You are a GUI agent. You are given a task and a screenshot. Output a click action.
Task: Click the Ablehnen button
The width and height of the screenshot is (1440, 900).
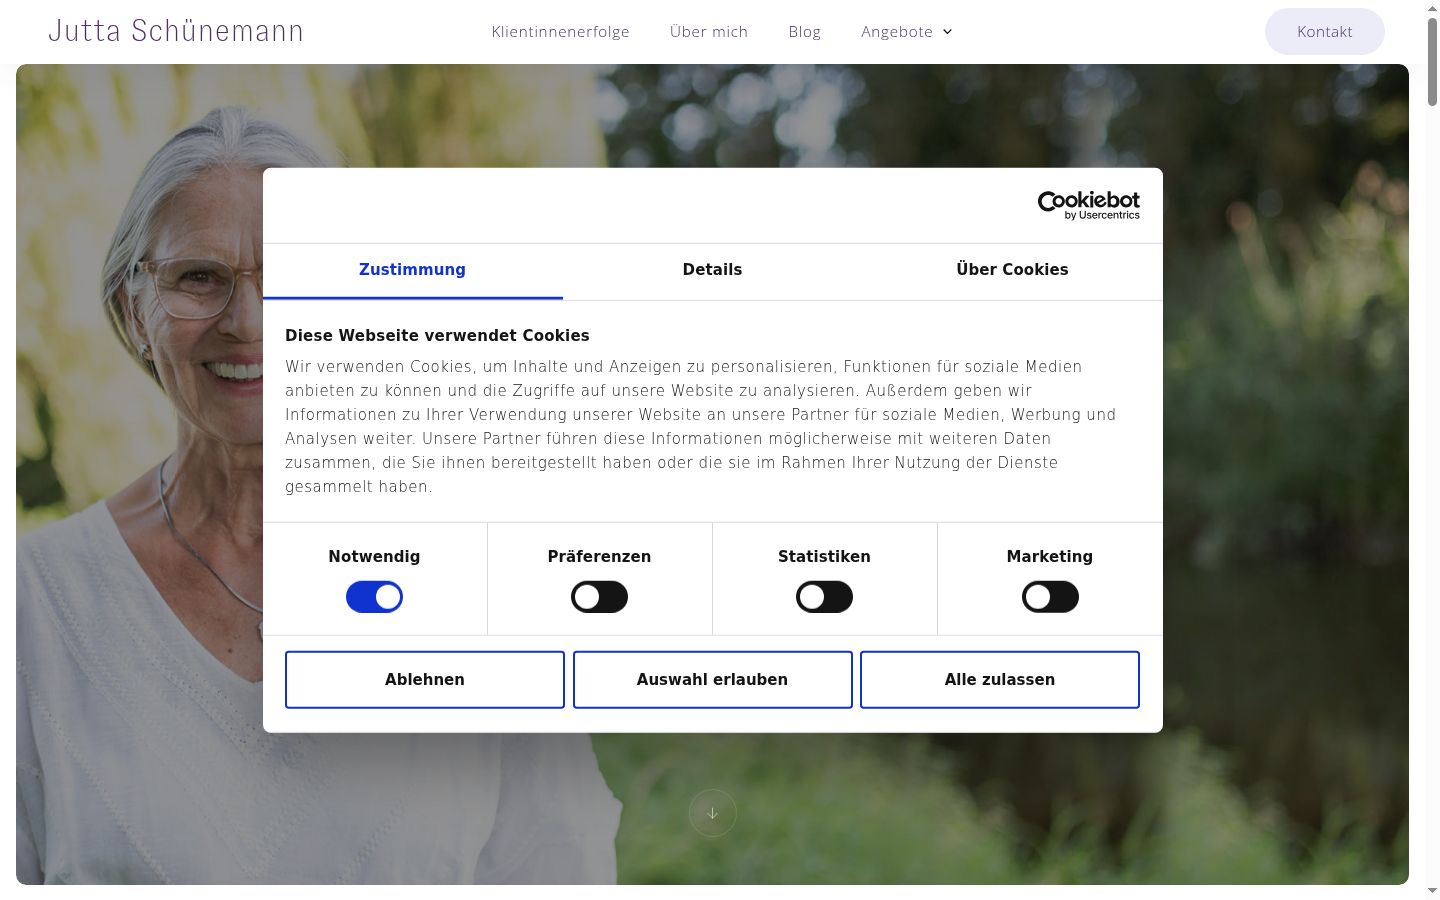425,680
